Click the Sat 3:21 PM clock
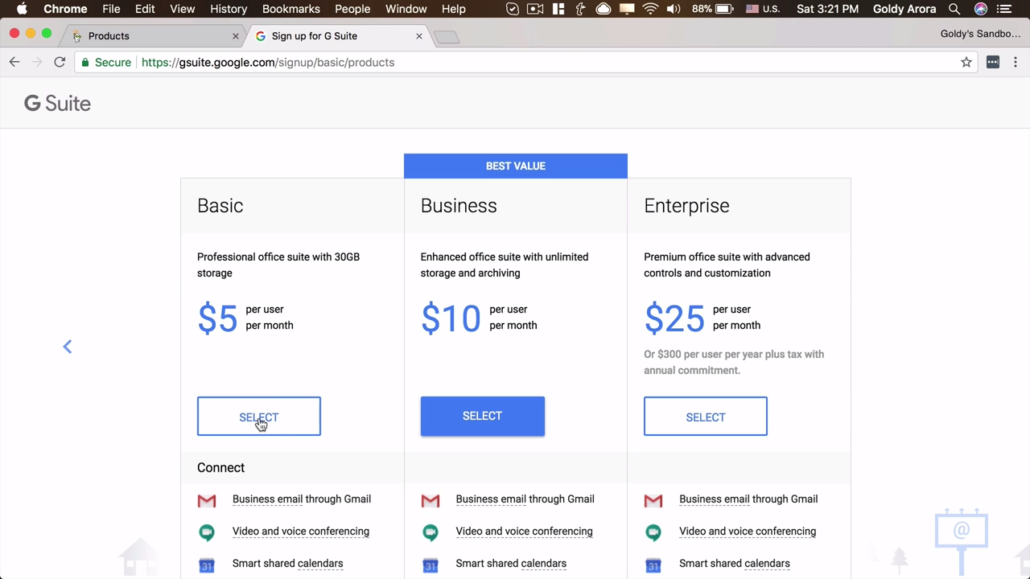The image size is (1030, 579). pos(828,9)
